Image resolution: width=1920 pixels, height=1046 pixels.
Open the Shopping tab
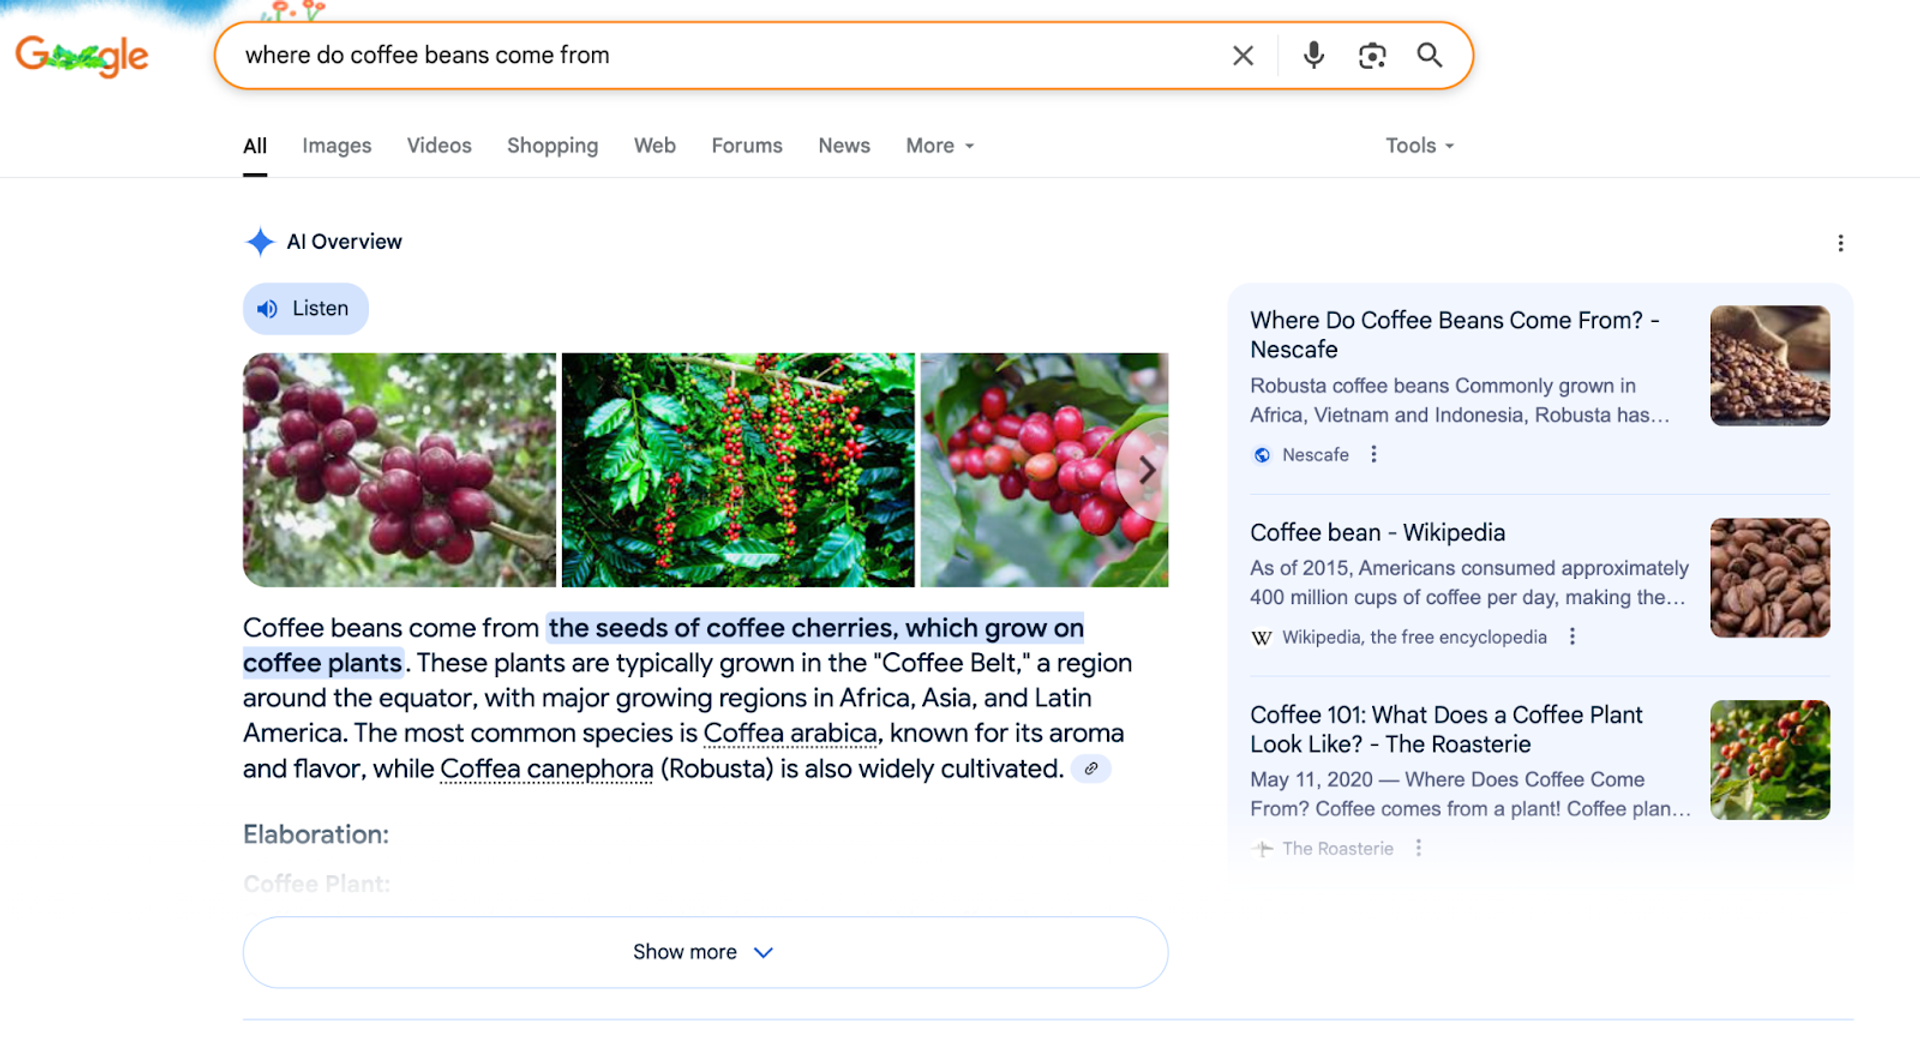point(552,146)
